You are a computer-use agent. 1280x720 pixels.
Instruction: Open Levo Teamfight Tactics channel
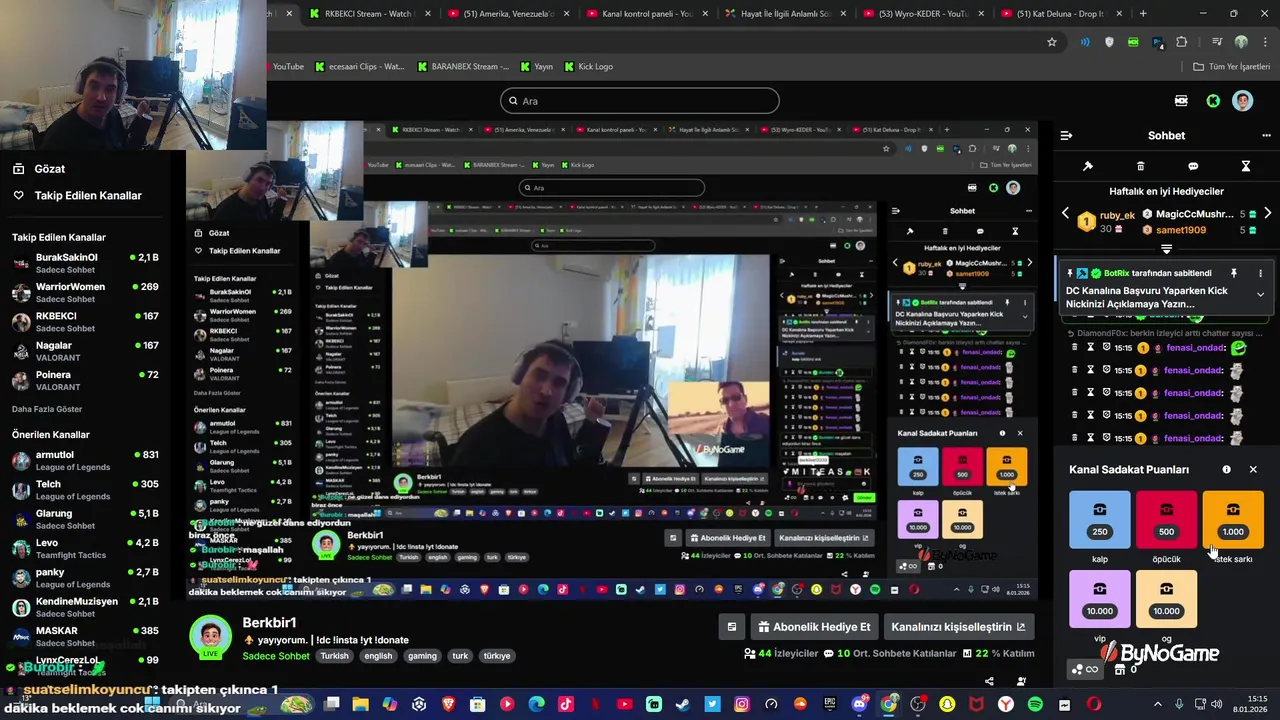click(x=85, y=548)
